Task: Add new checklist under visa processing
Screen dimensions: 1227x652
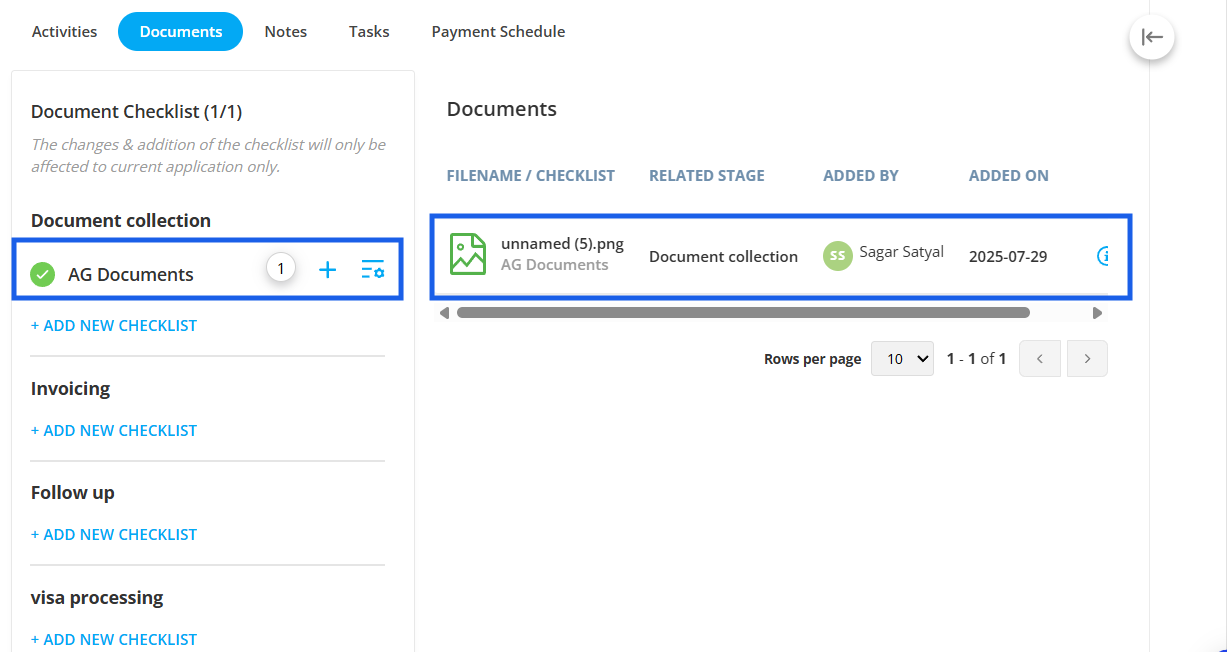Action: coord(114,639)
